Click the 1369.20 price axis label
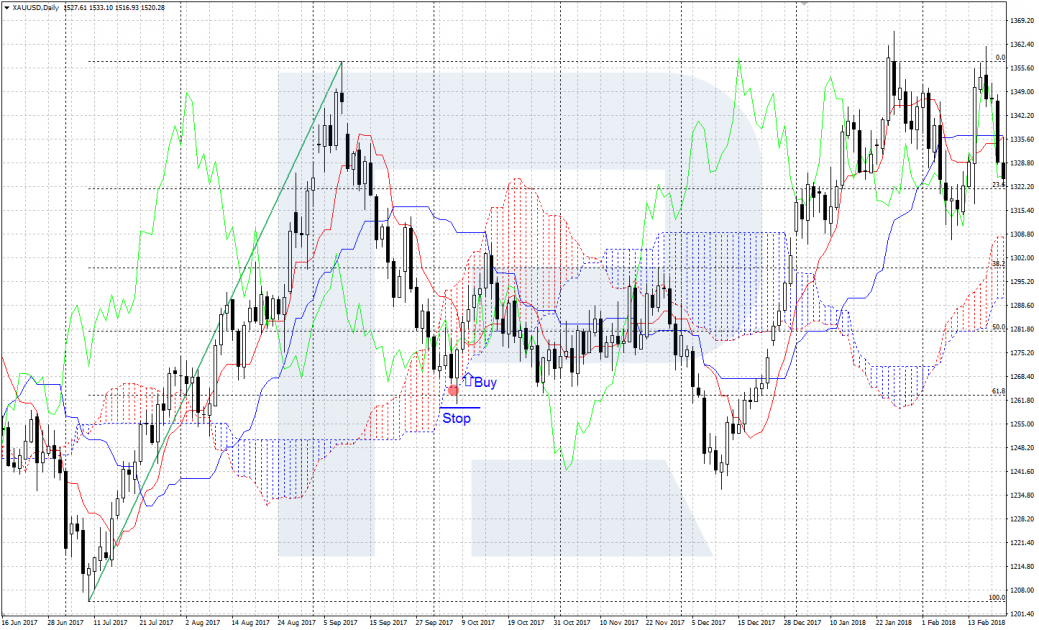The image size is (1039, 630). [1023, 21]
